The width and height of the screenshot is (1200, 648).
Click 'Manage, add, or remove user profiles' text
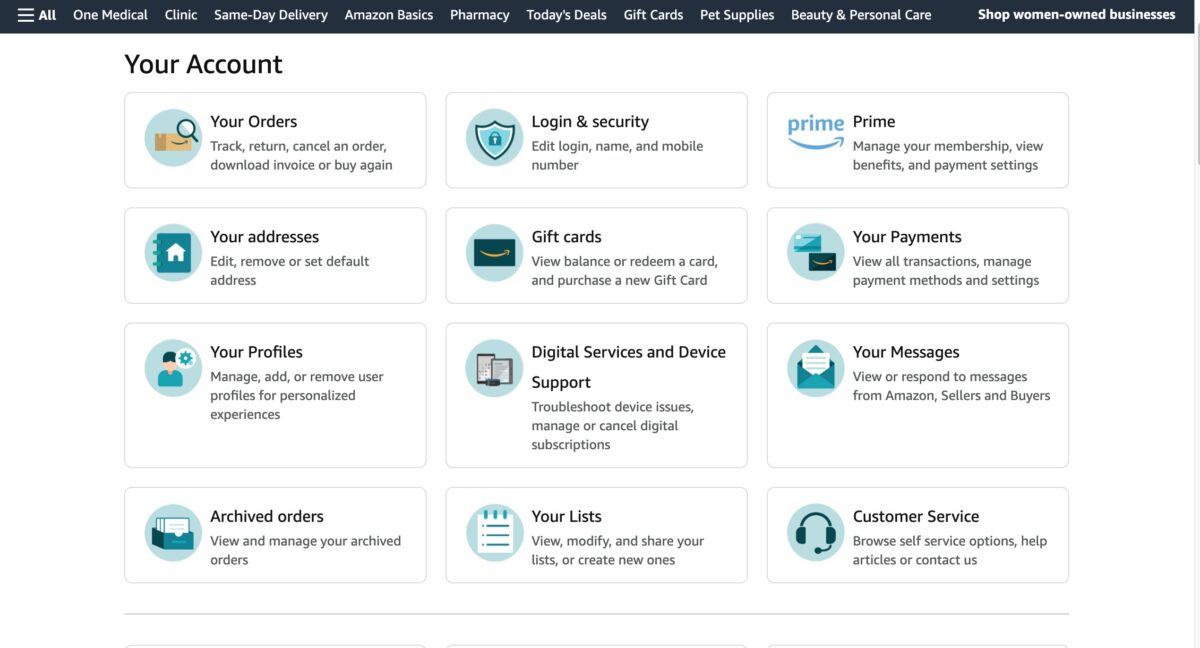297,395
